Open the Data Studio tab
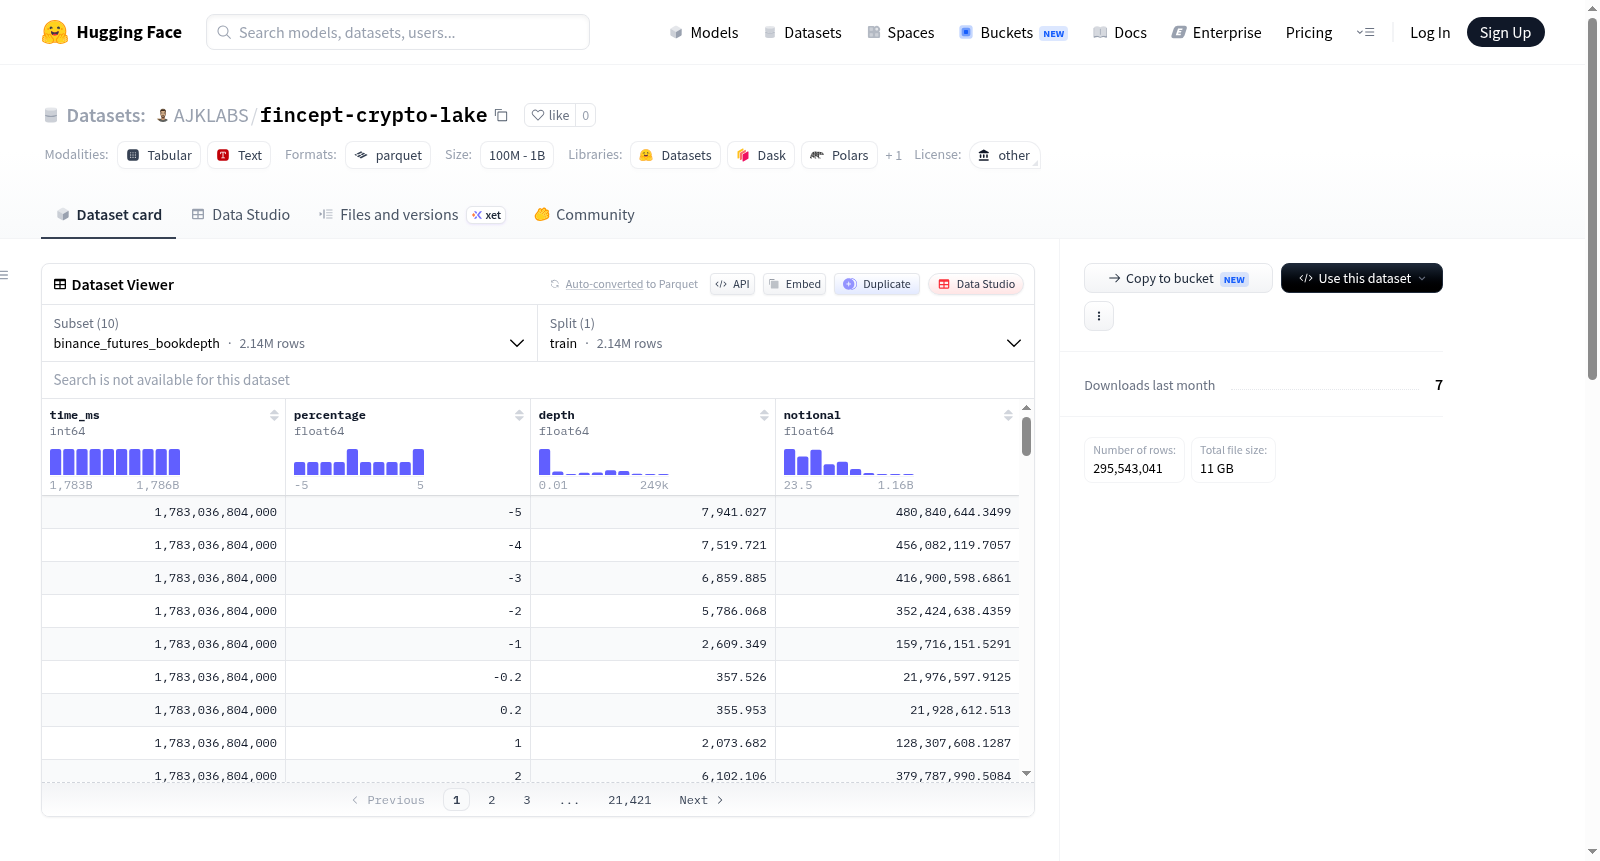Viewport: 1600px width, 861px height. [241, 215]
